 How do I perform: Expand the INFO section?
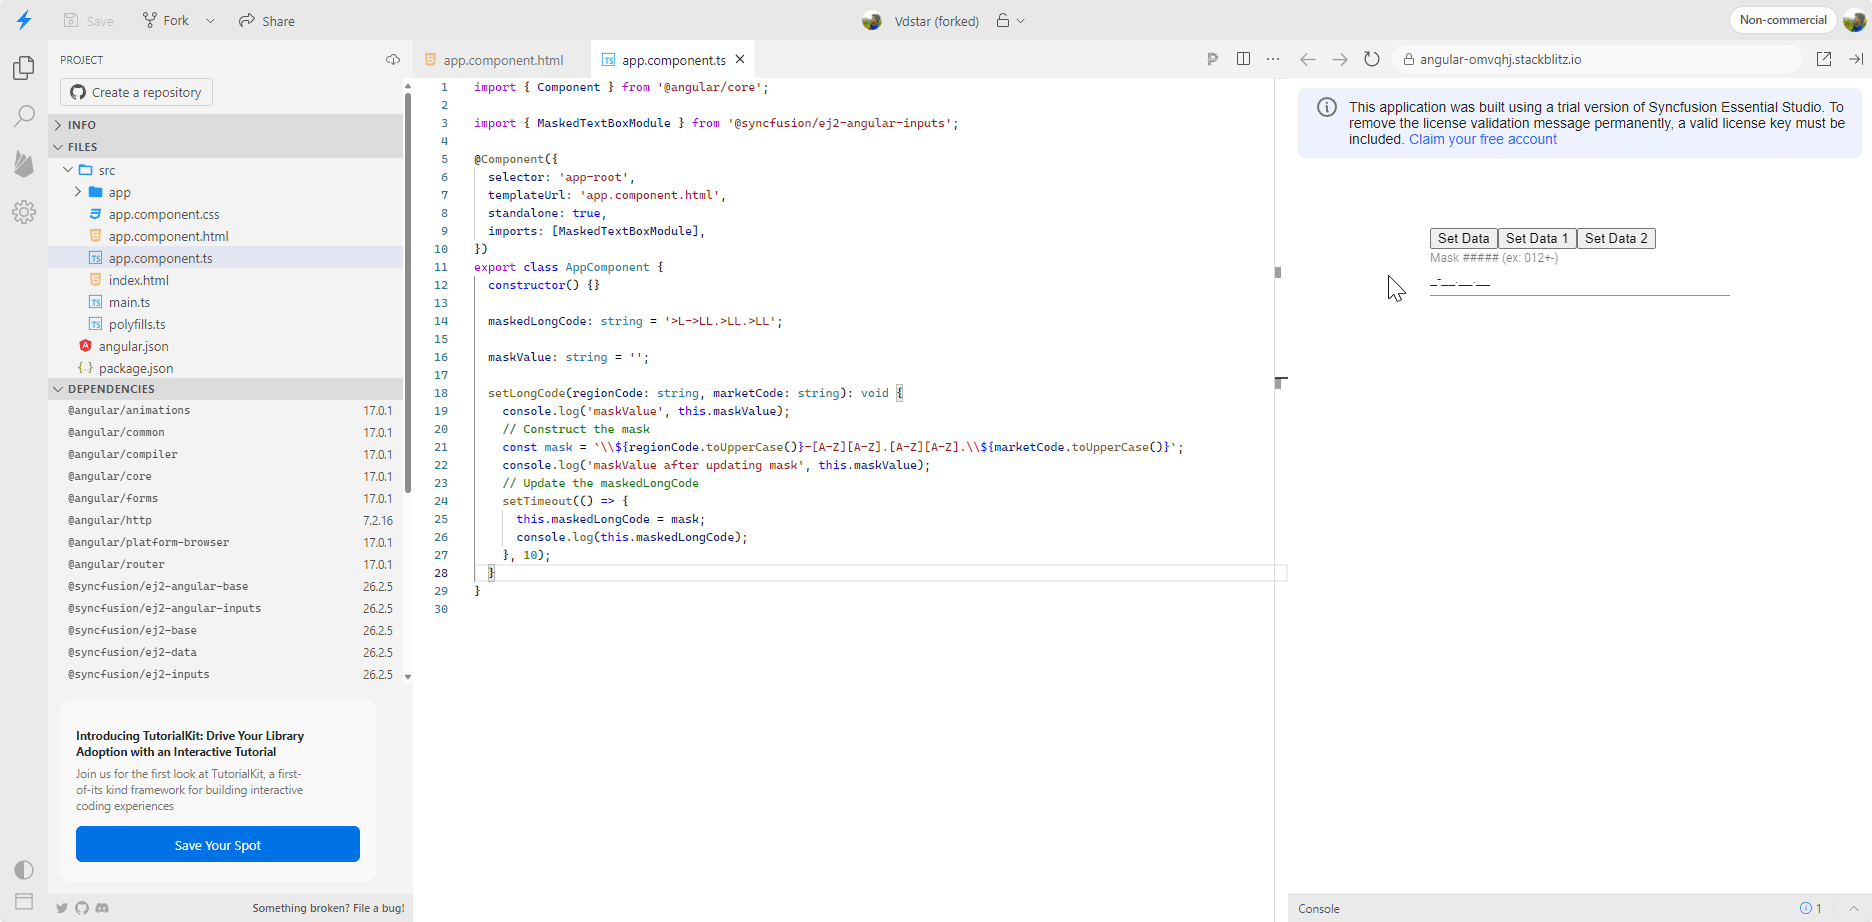[82, 125]
